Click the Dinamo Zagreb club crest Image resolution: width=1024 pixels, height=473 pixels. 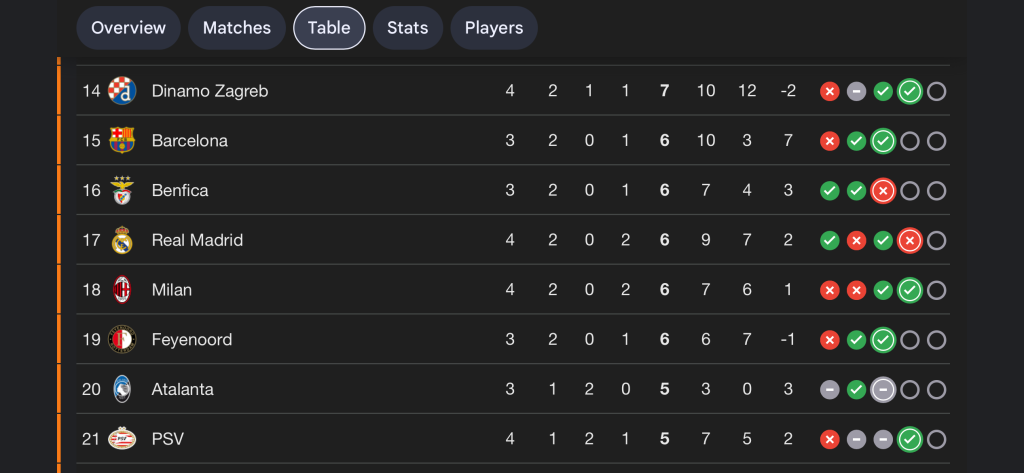pyautogui.click(x=122, y=91)
